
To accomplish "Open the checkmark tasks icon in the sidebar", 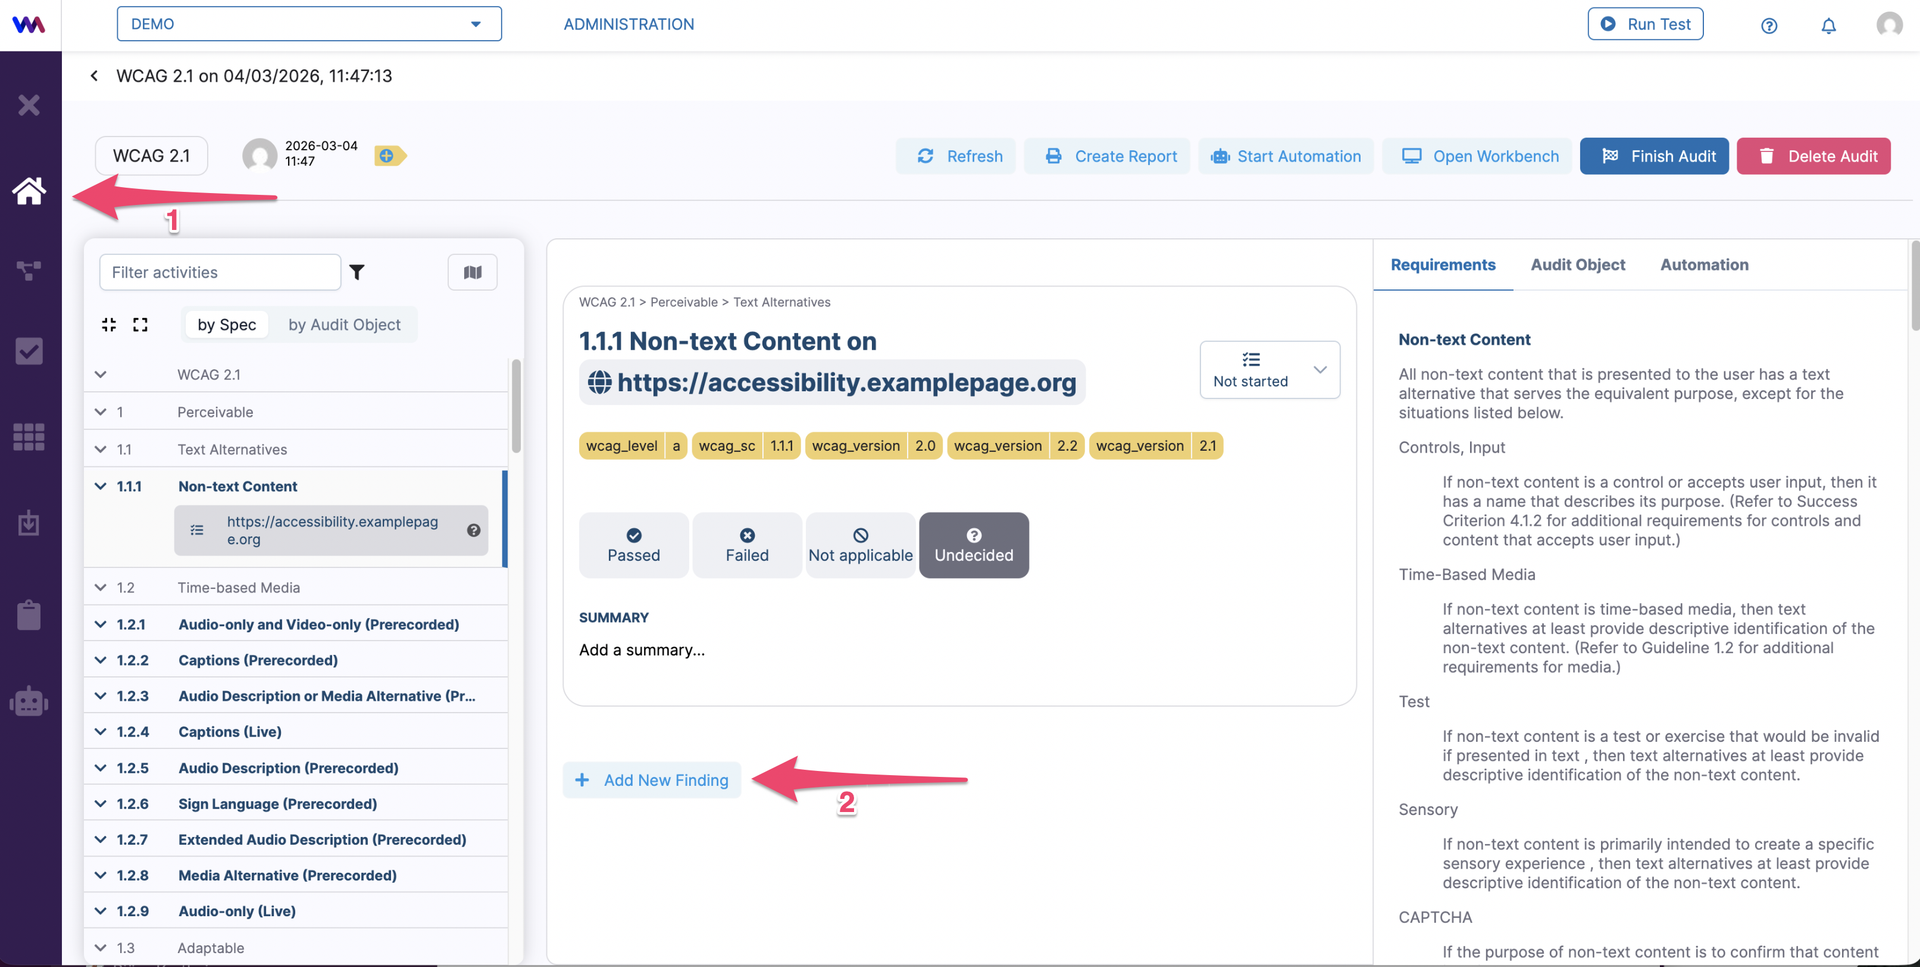I will (x=29, y=351).
